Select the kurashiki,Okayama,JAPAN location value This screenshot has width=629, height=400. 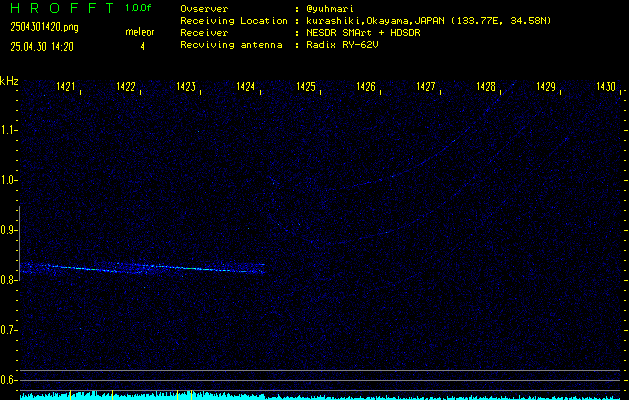click(x=428, y=21)
